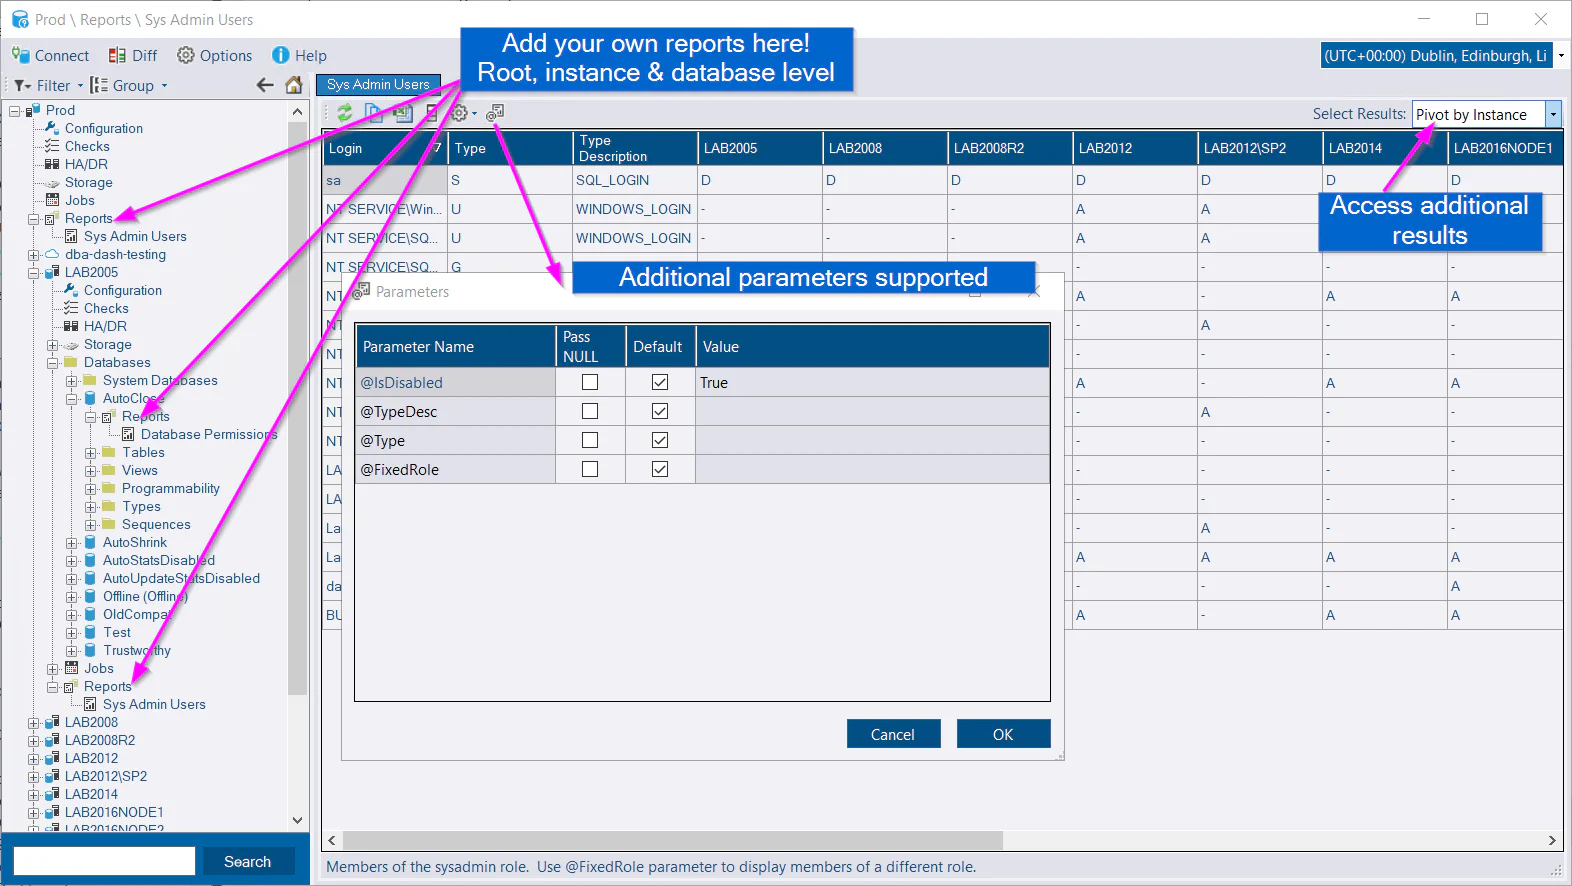The image size is (1572, 886).
Task: Select the Trustworthy database in the tree
Action: 136,650
